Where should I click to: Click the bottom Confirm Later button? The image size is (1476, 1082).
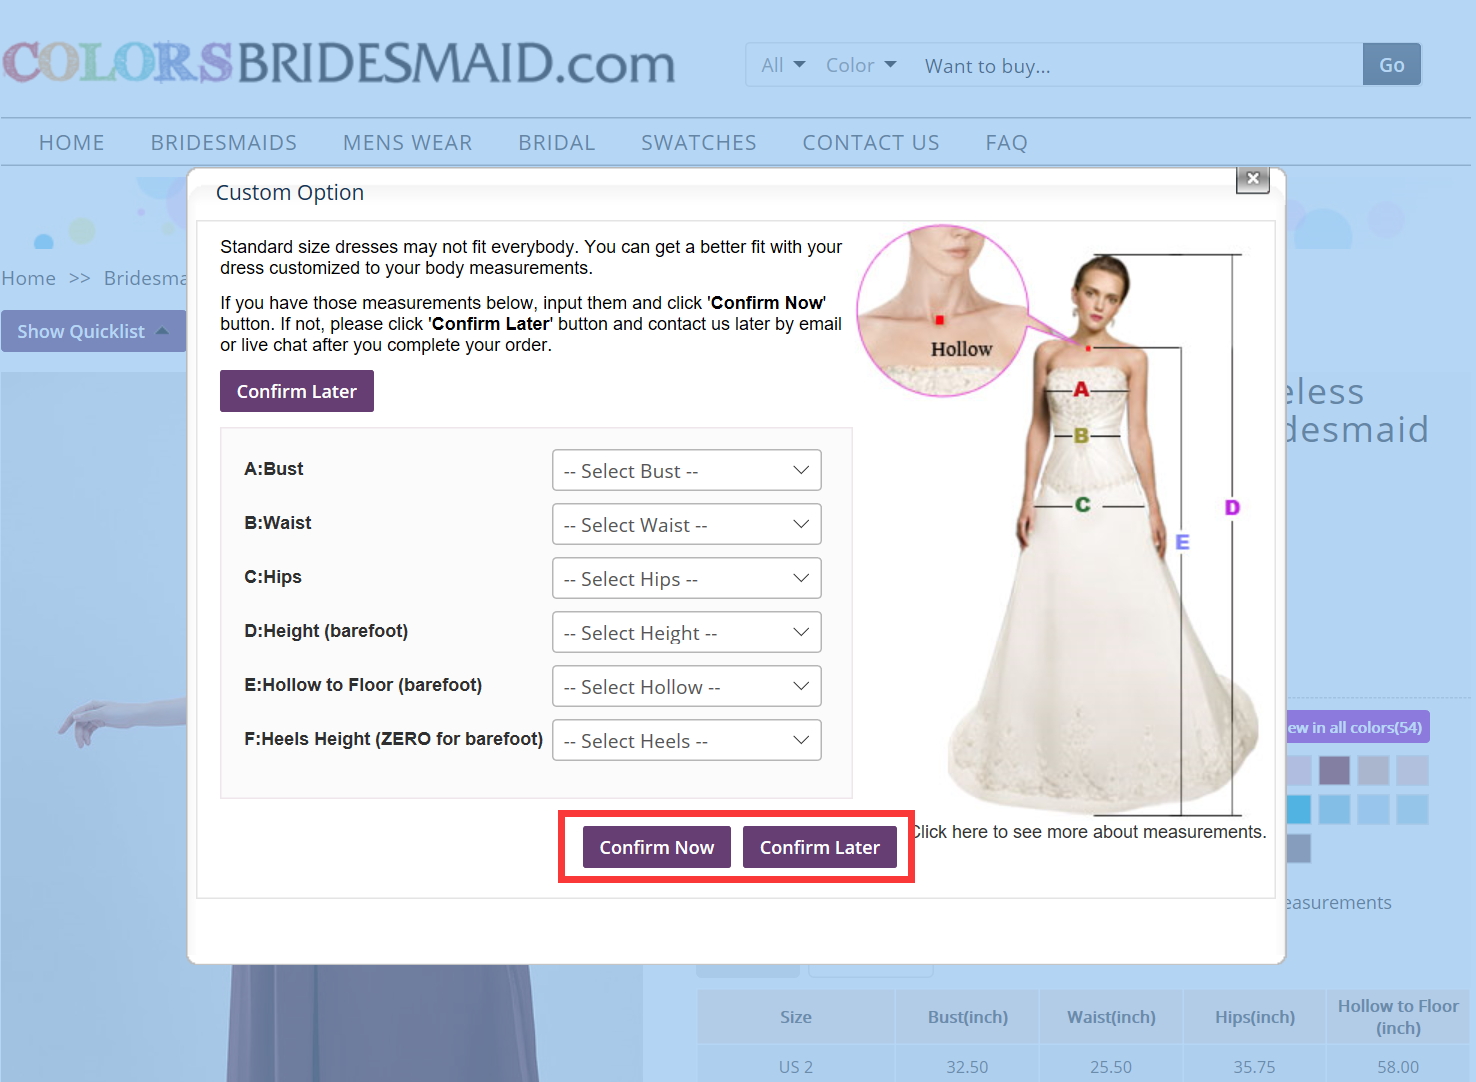tap(819, 847)
